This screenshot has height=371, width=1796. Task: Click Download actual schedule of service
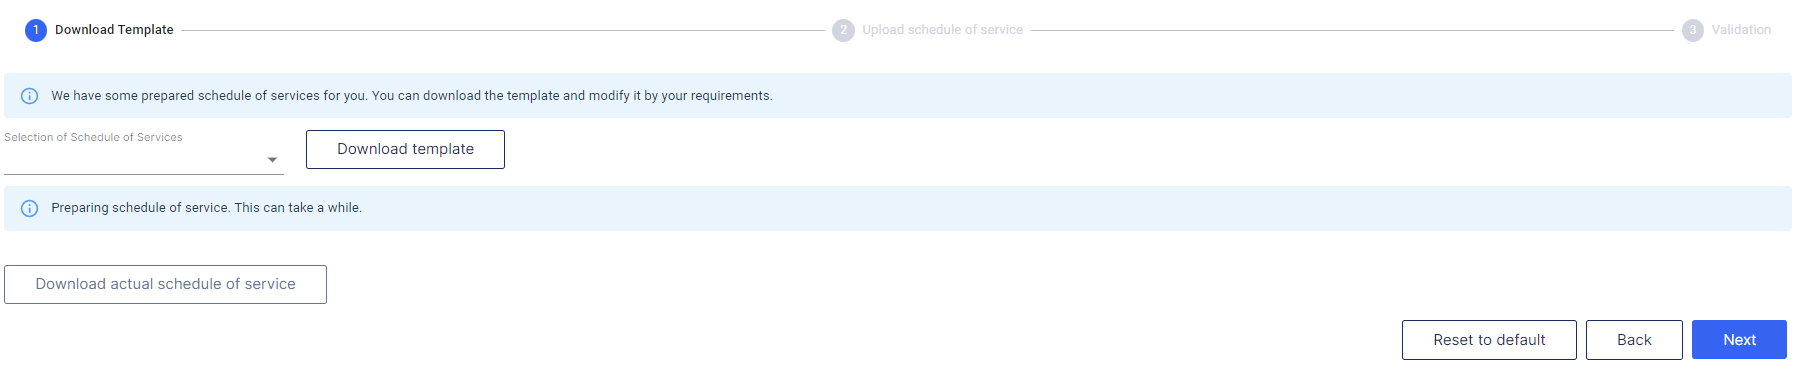165,284
